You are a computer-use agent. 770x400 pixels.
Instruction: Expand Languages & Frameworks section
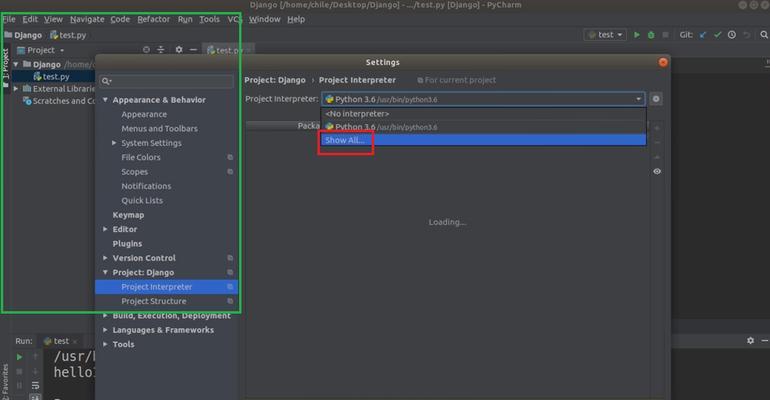(105, 330)
